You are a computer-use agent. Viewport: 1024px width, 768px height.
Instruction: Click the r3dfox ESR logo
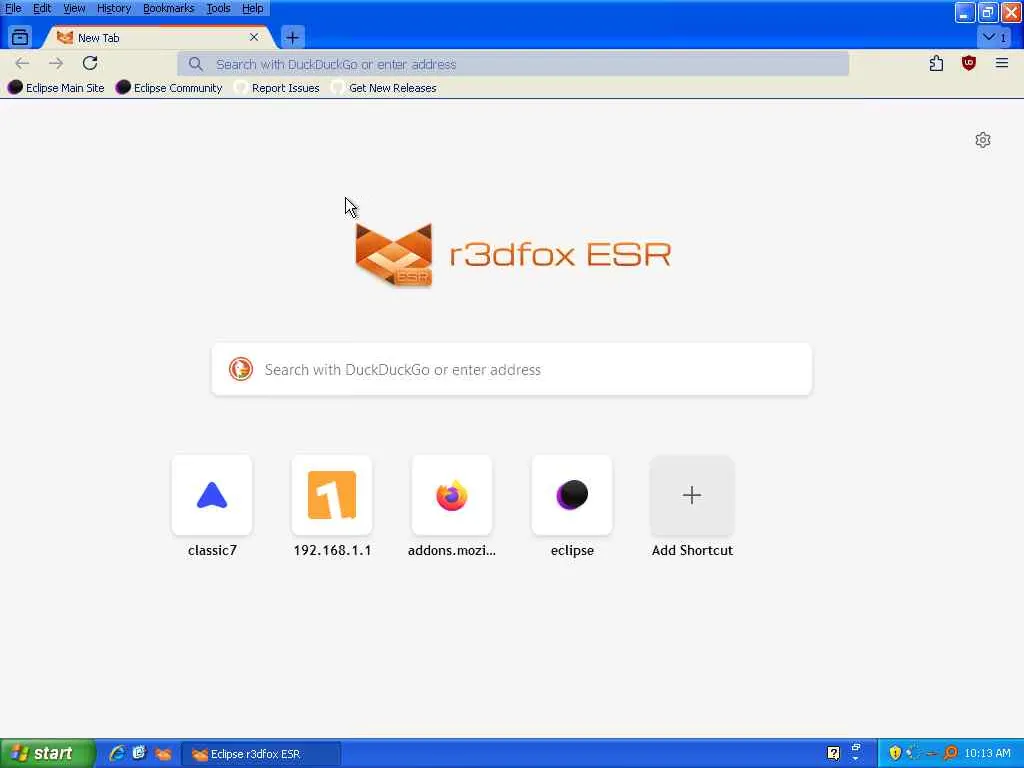coord(513,255)
